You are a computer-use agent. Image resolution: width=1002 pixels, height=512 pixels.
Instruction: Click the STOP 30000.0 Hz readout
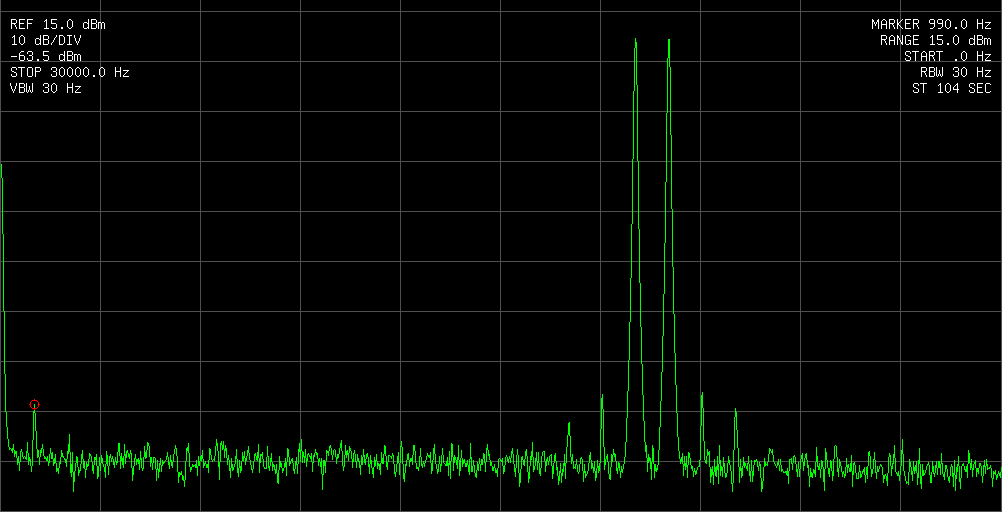click(70, 73)
